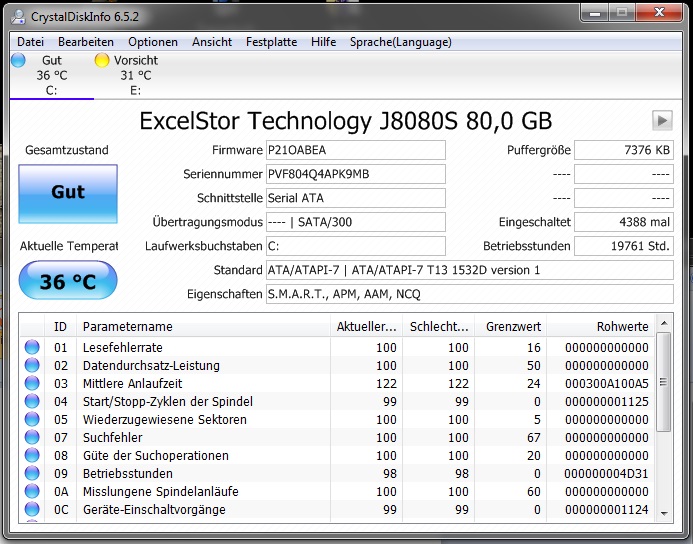Click the Wiederzugewiesene Sektoren parameter name
This screenshot has width=693, height=544.
pos(164,419)
